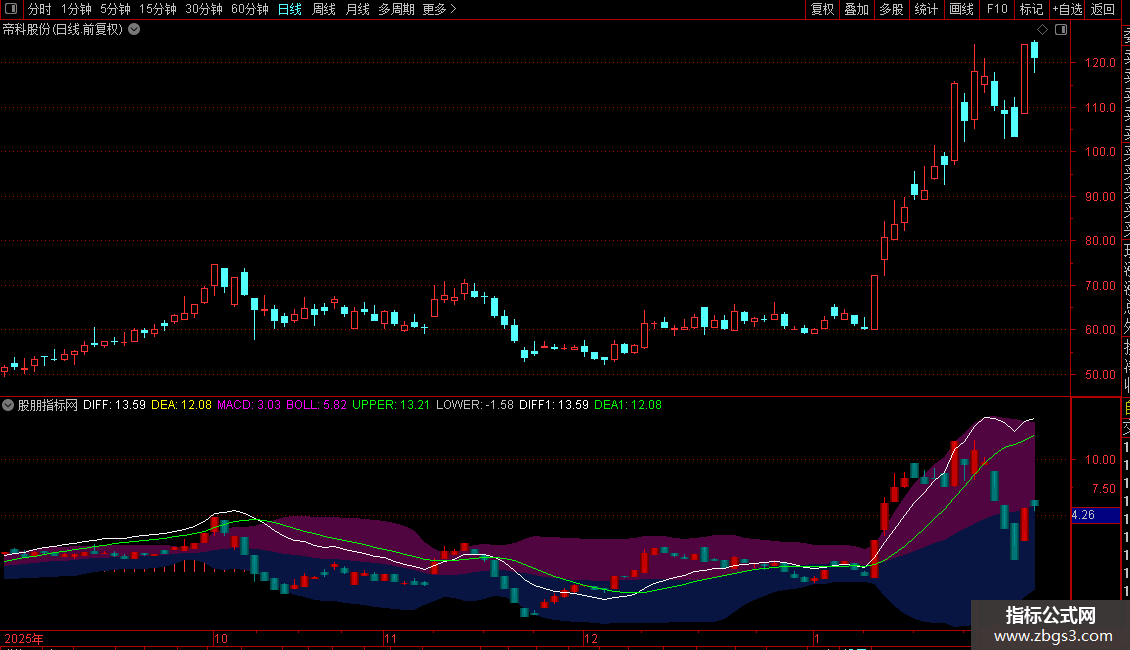Screen dimensions: 1130x650
Task: Switch to 周线 weekly chart
Action: (x=324, y=9)
